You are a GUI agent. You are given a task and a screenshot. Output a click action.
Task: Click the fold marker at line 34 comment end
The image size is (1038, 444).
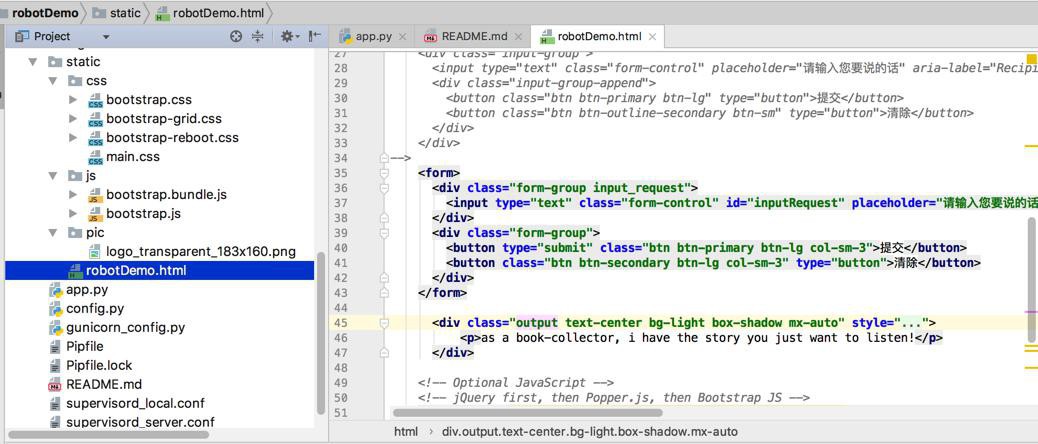pos(383,158)
